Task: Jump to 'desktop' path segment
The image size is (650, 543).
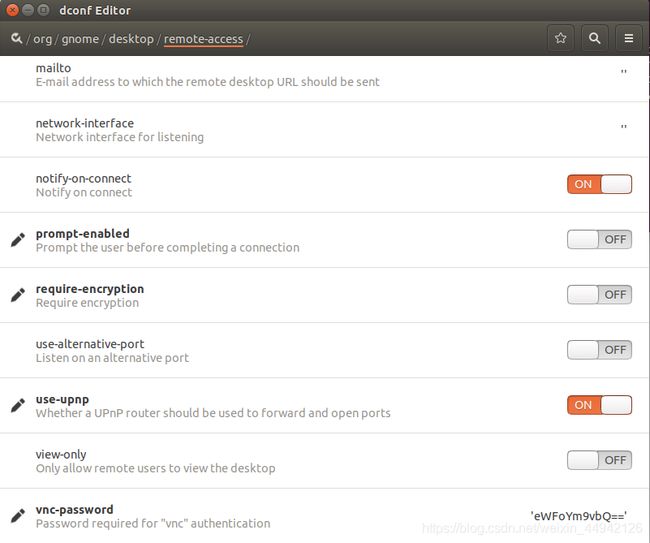Action: (131, 39)
